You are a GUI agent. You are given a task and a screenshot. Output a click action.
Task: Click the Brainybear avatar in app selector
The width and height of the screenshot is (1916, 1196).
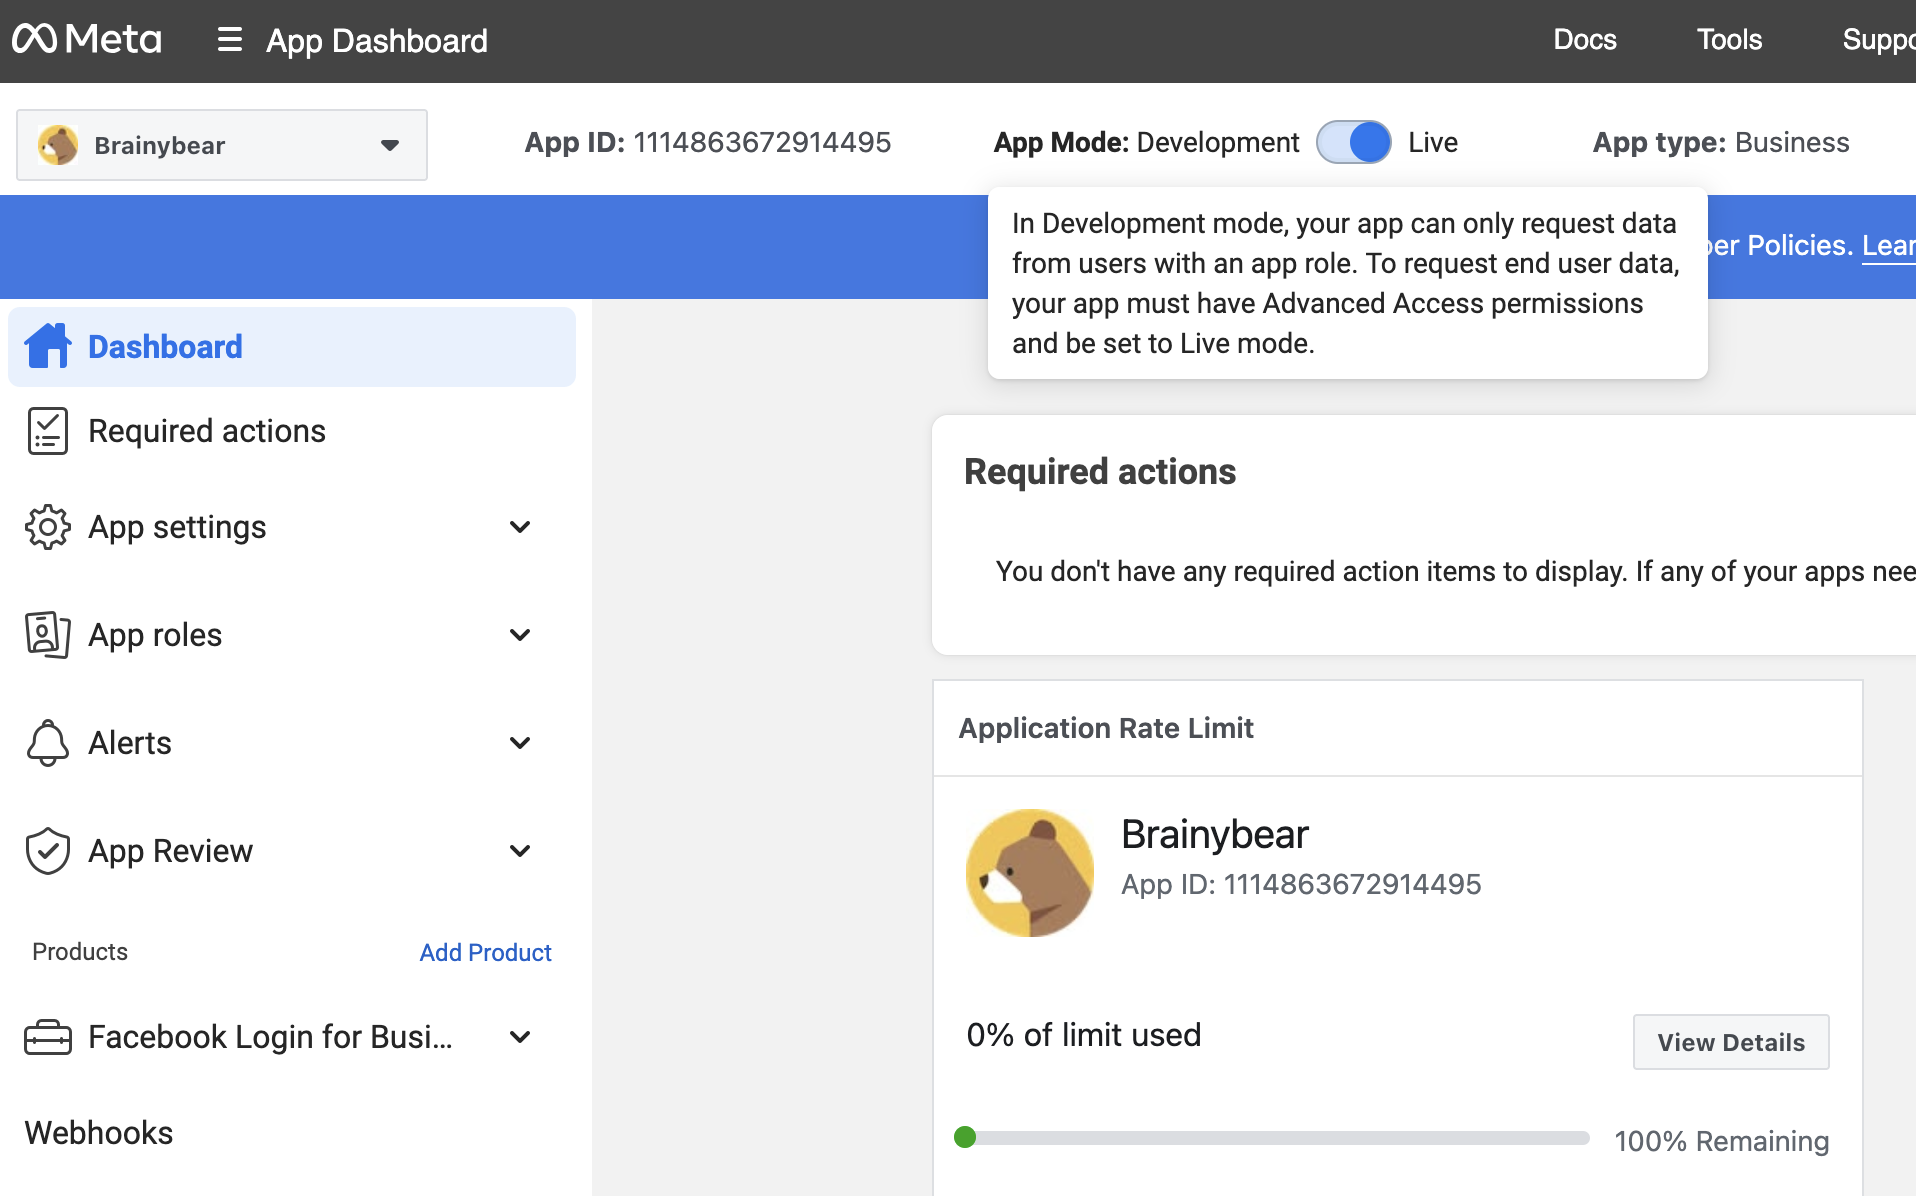58,145
